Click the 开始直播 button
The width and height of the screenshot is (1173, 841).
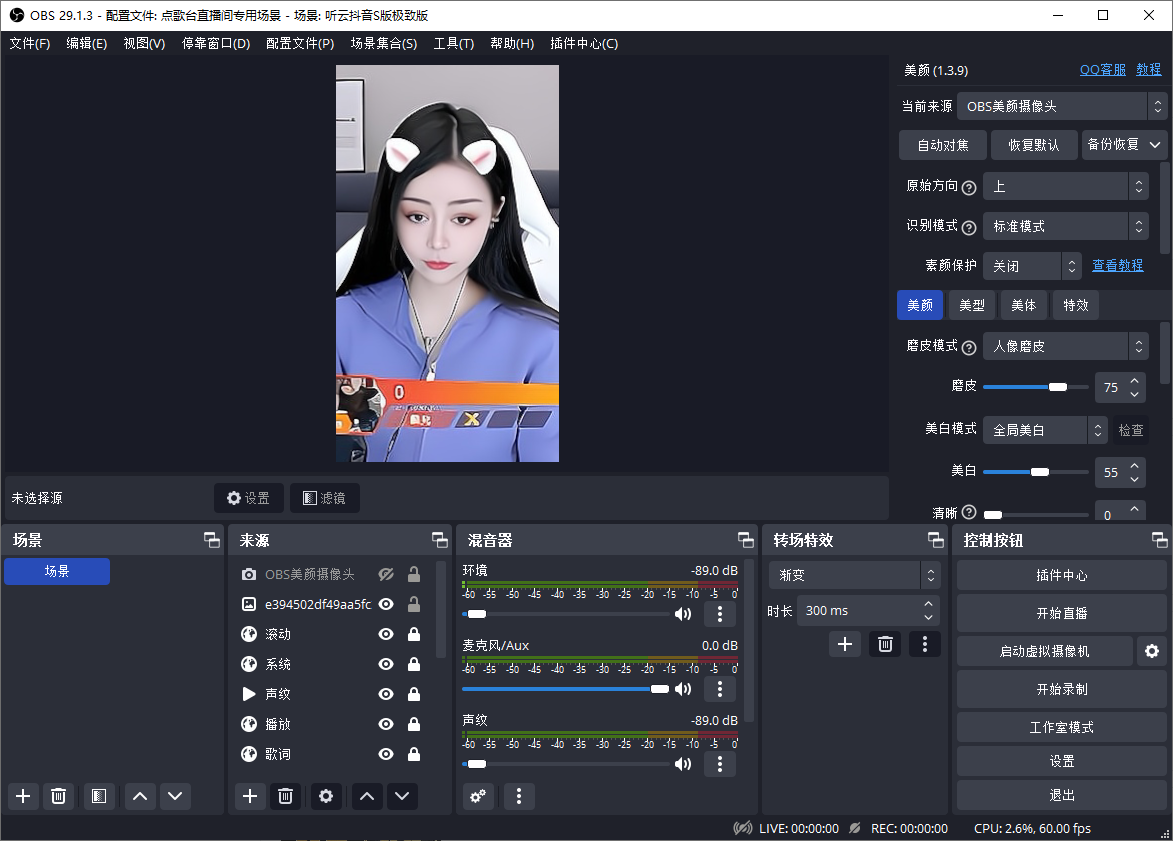(x=1061, y=613)
